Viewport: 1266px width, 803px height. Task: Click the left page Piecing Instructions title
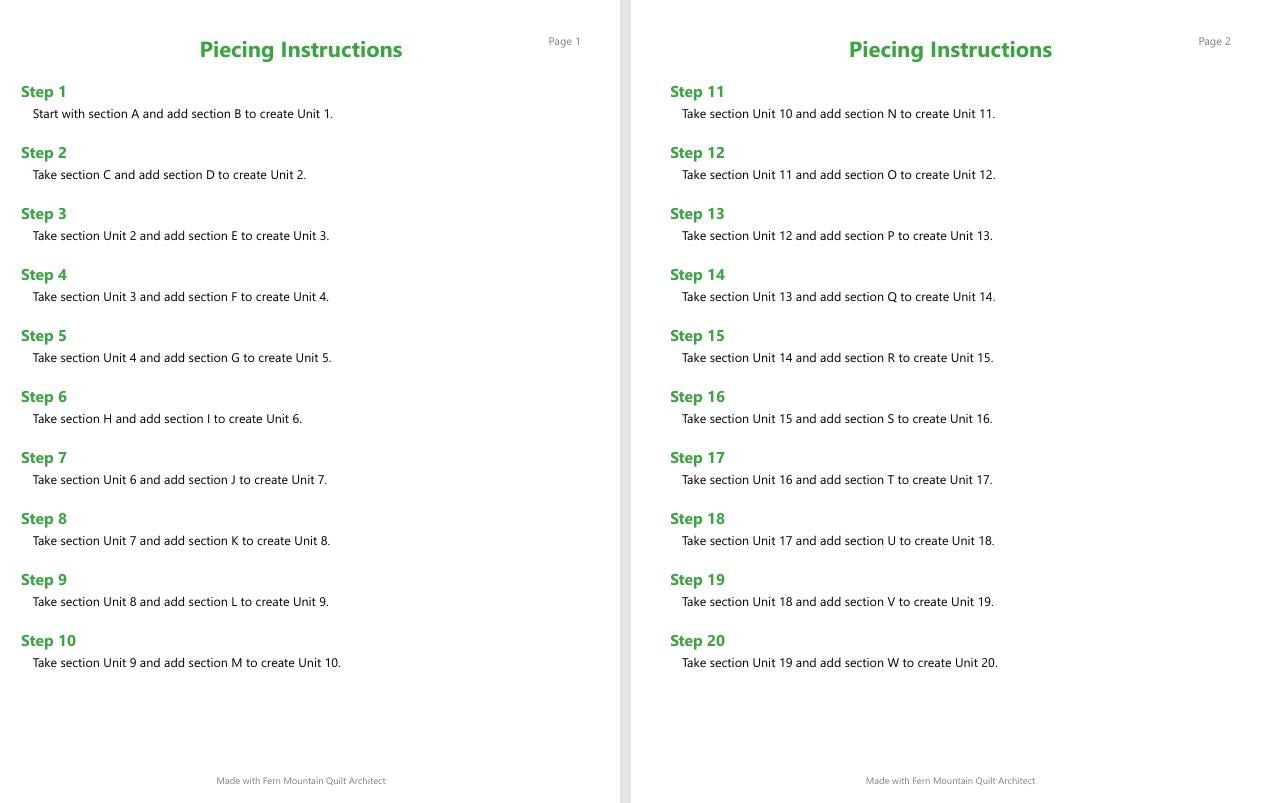pos(301,50)
